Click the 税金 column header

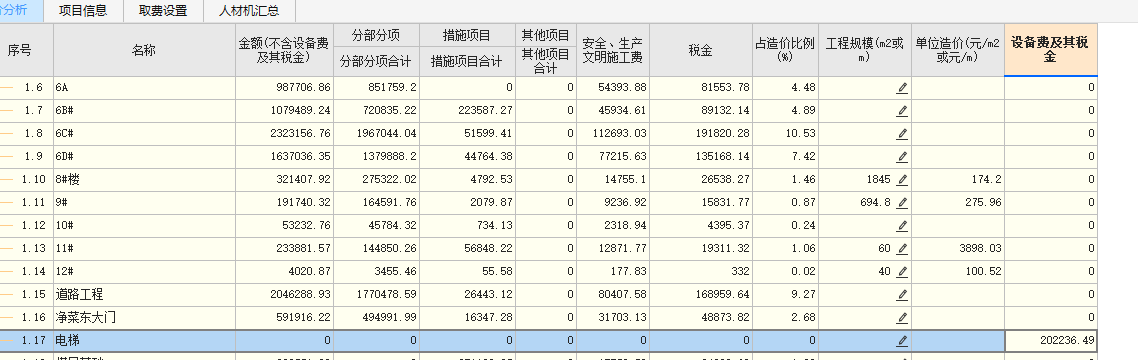(x=700, y=50)
